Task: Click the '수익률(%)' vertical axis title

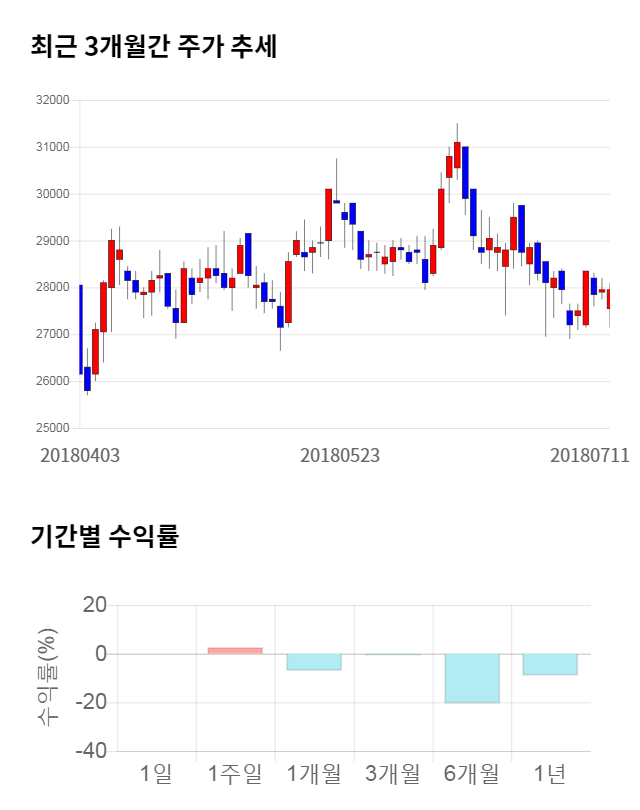Action: click(48, 678)
